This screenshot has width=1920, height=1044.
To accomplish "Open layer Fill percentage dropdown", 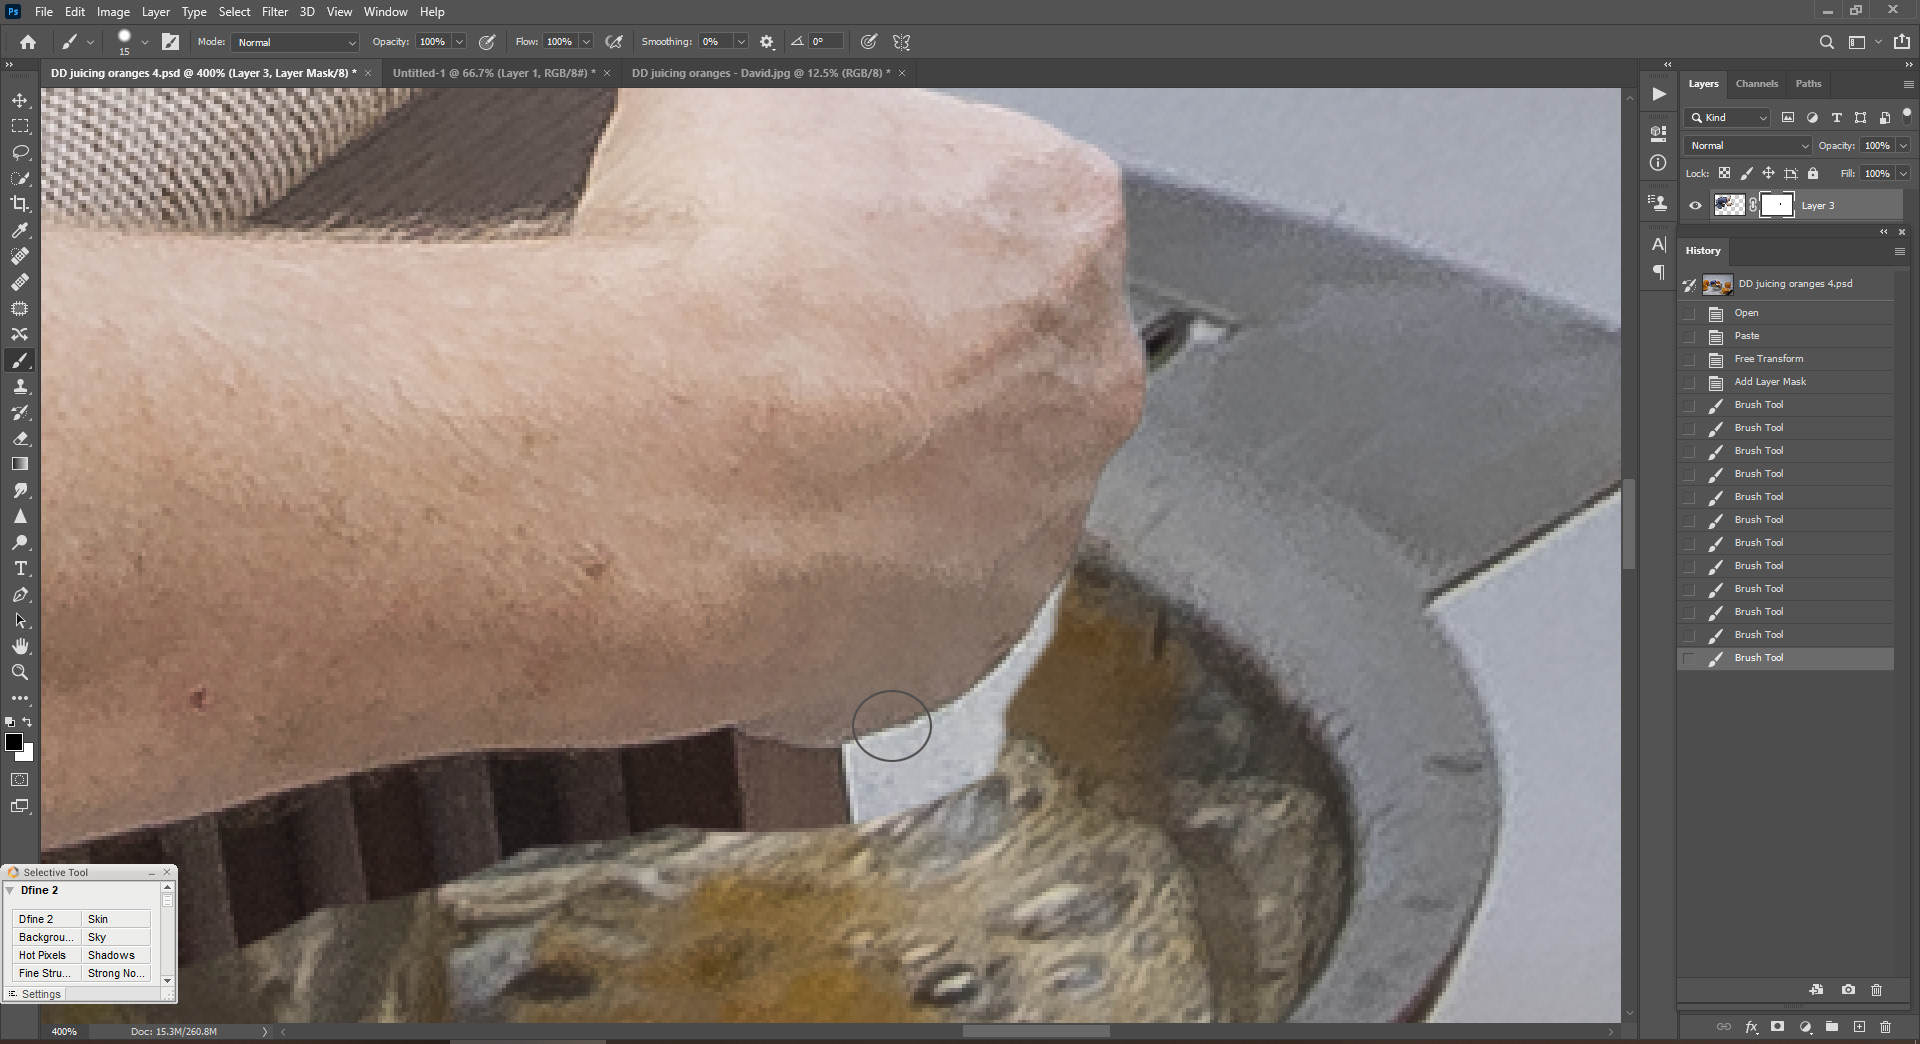I will (1903, 174).
